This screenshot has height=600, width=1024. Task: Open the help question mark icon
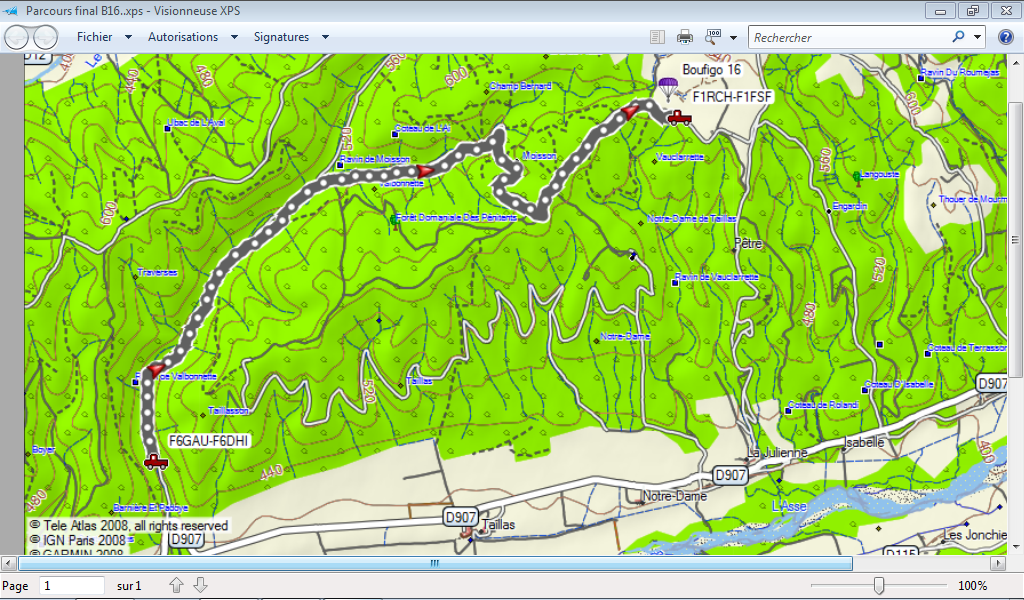pos(1005,37)
